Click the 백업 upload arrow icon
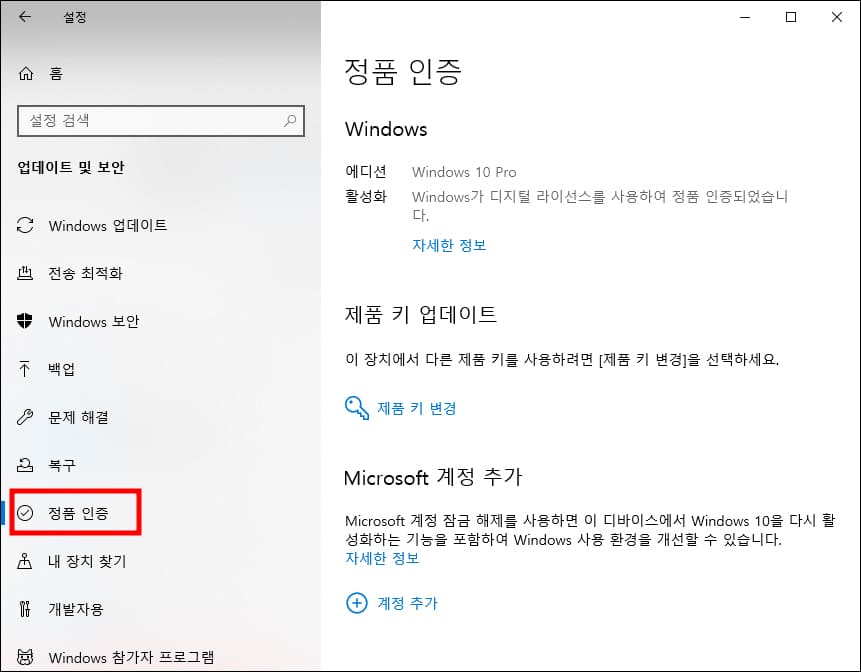The width and height of the screenshot is (861, 672). click(25, 369)
